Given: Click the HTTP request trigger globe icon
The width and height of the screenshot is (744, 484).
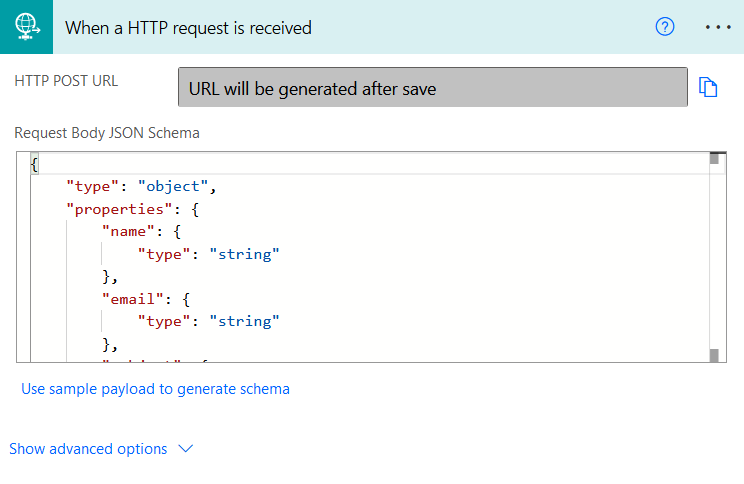Looking at the screenshot, I should coord(26,27).
